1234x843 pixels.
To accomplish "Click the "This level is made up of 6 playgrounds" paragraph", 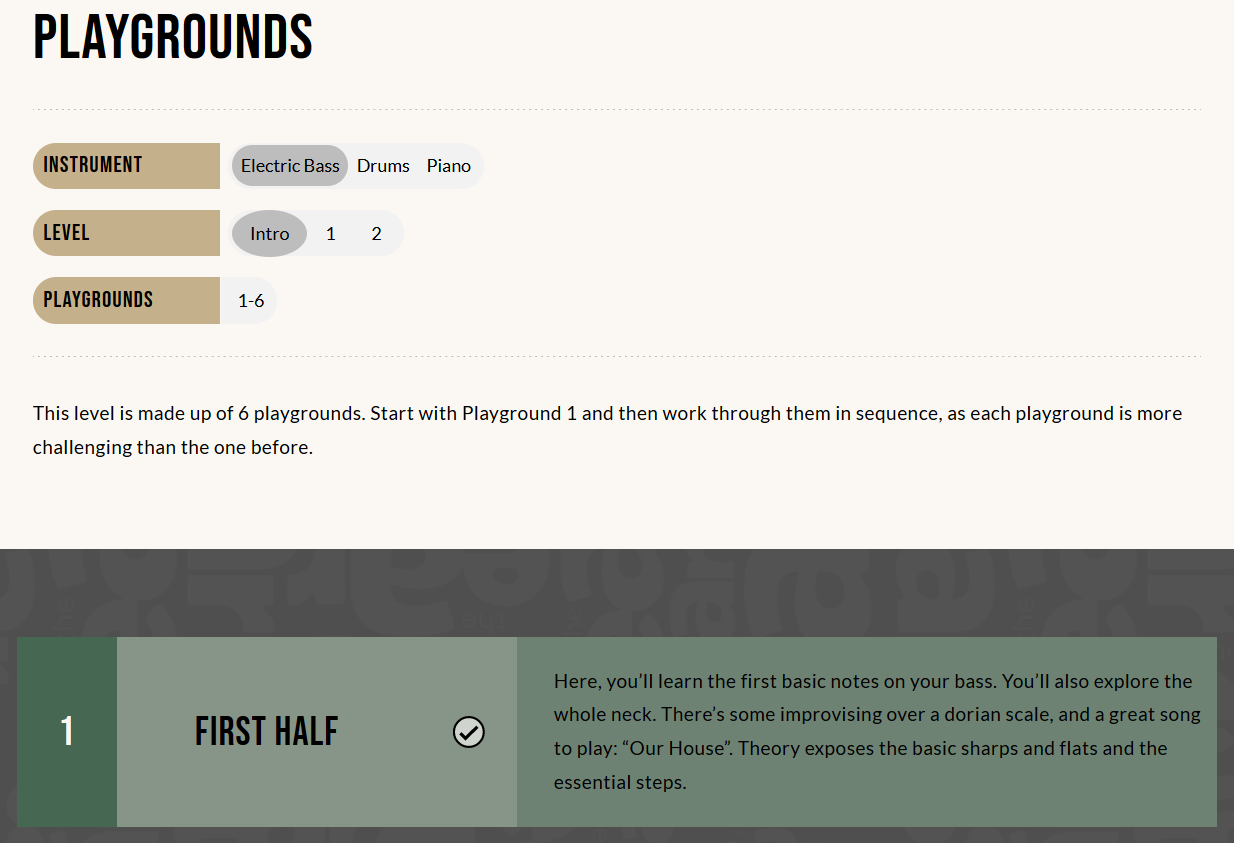I will (608, 430).
